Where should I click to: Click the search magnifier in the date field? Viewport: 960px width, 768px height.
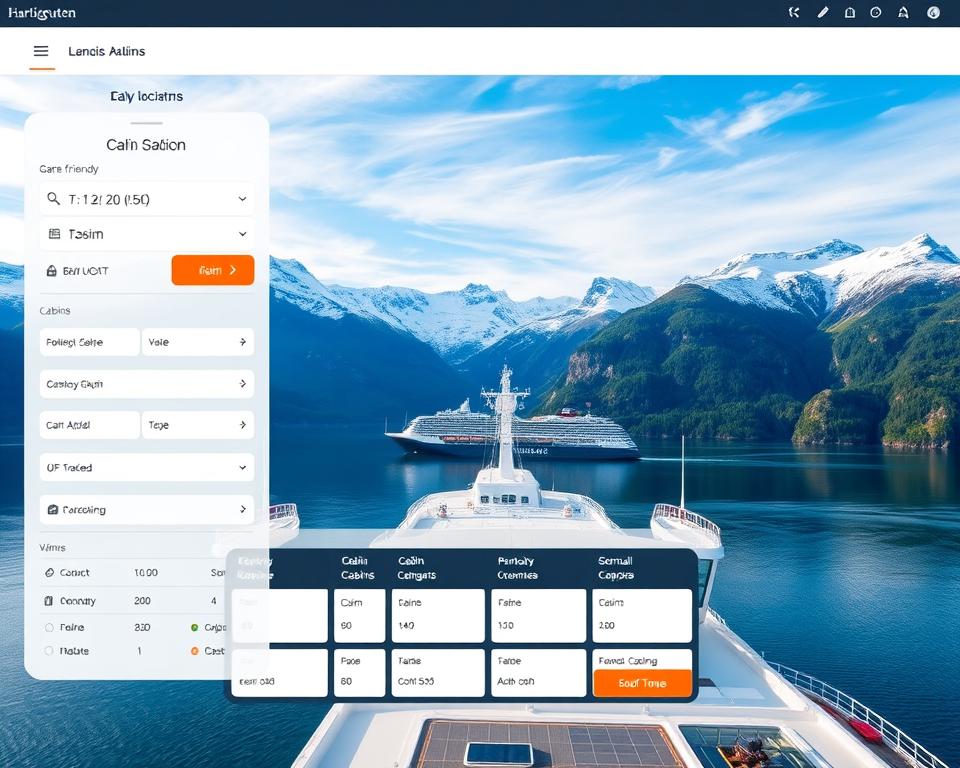pos(54,198)
